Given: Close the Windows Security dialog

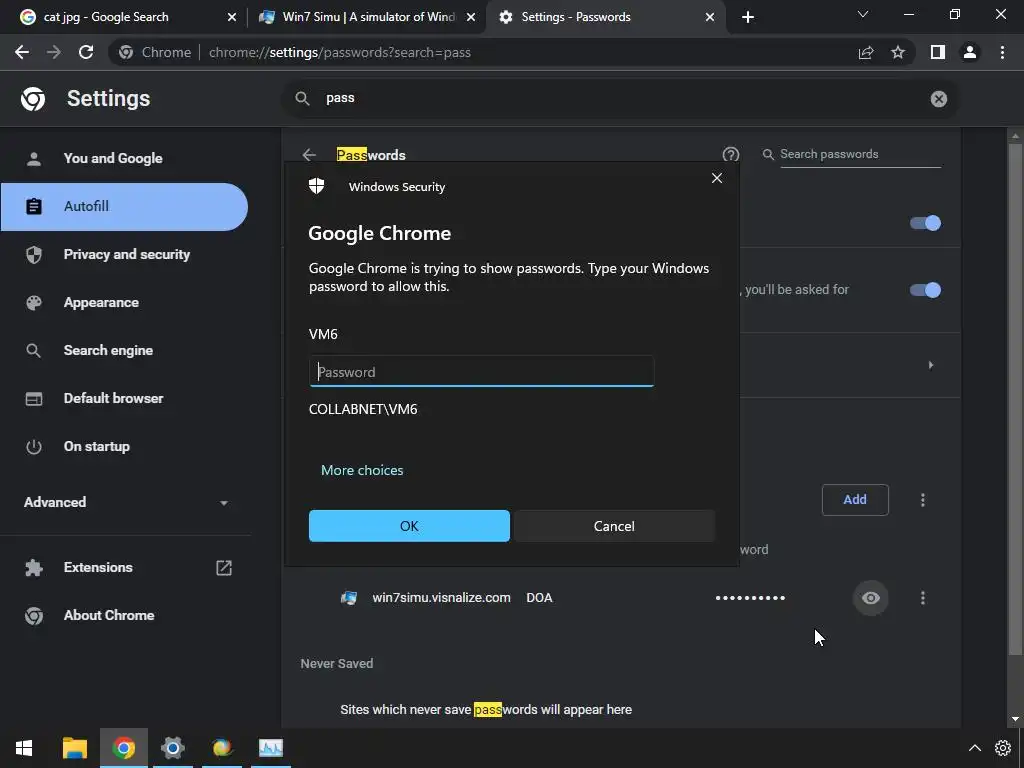Looking at the screenshot, I should [x=716, y=178].
